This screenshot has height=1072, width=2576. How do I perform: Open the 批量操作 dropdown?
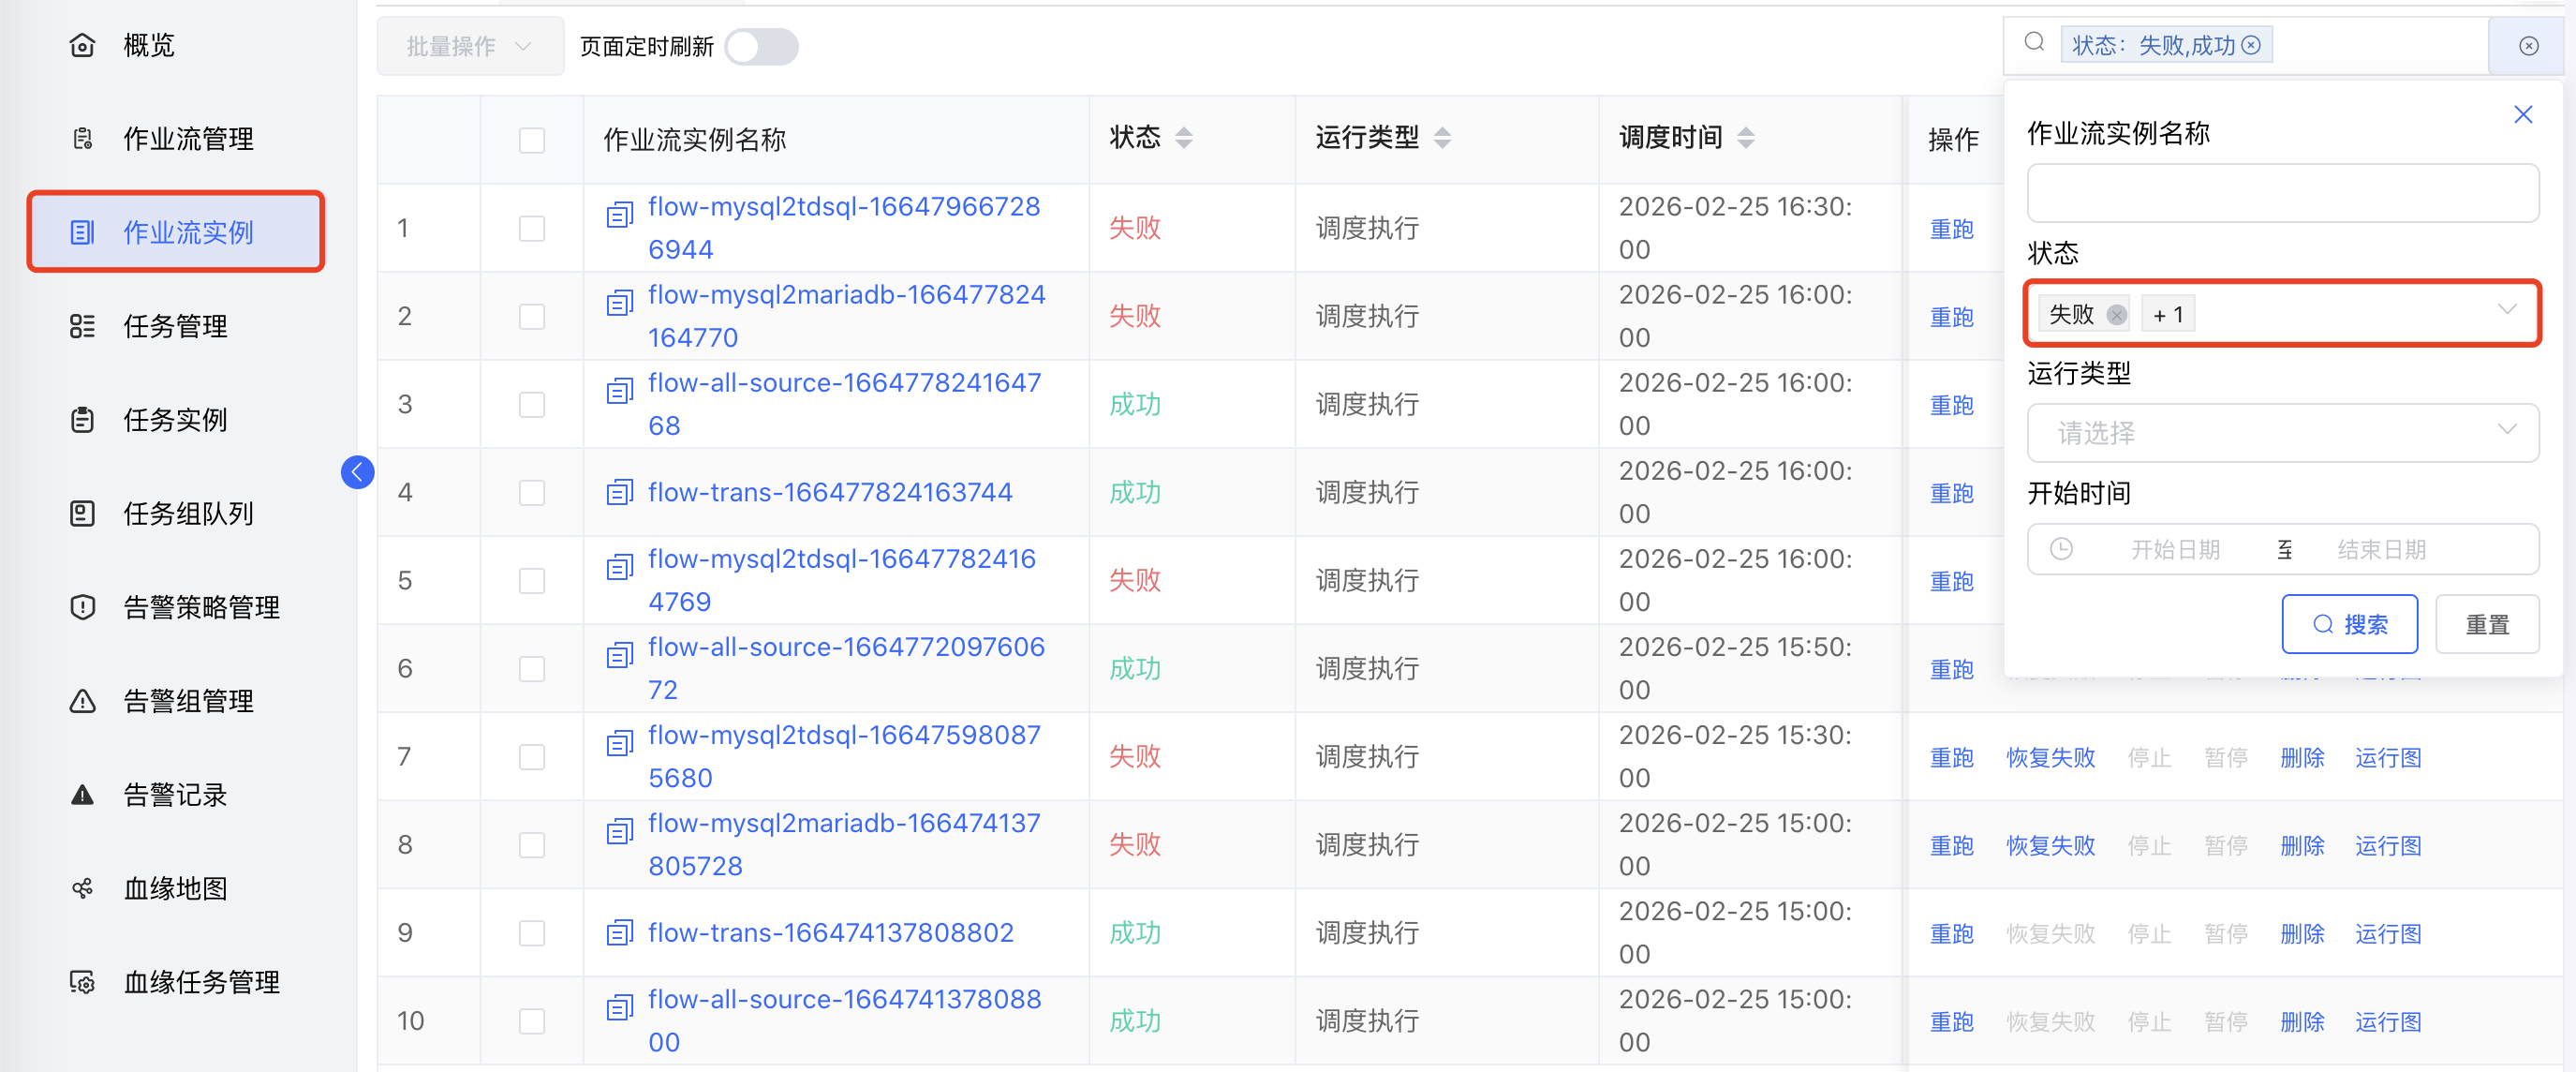pos(469,47)
